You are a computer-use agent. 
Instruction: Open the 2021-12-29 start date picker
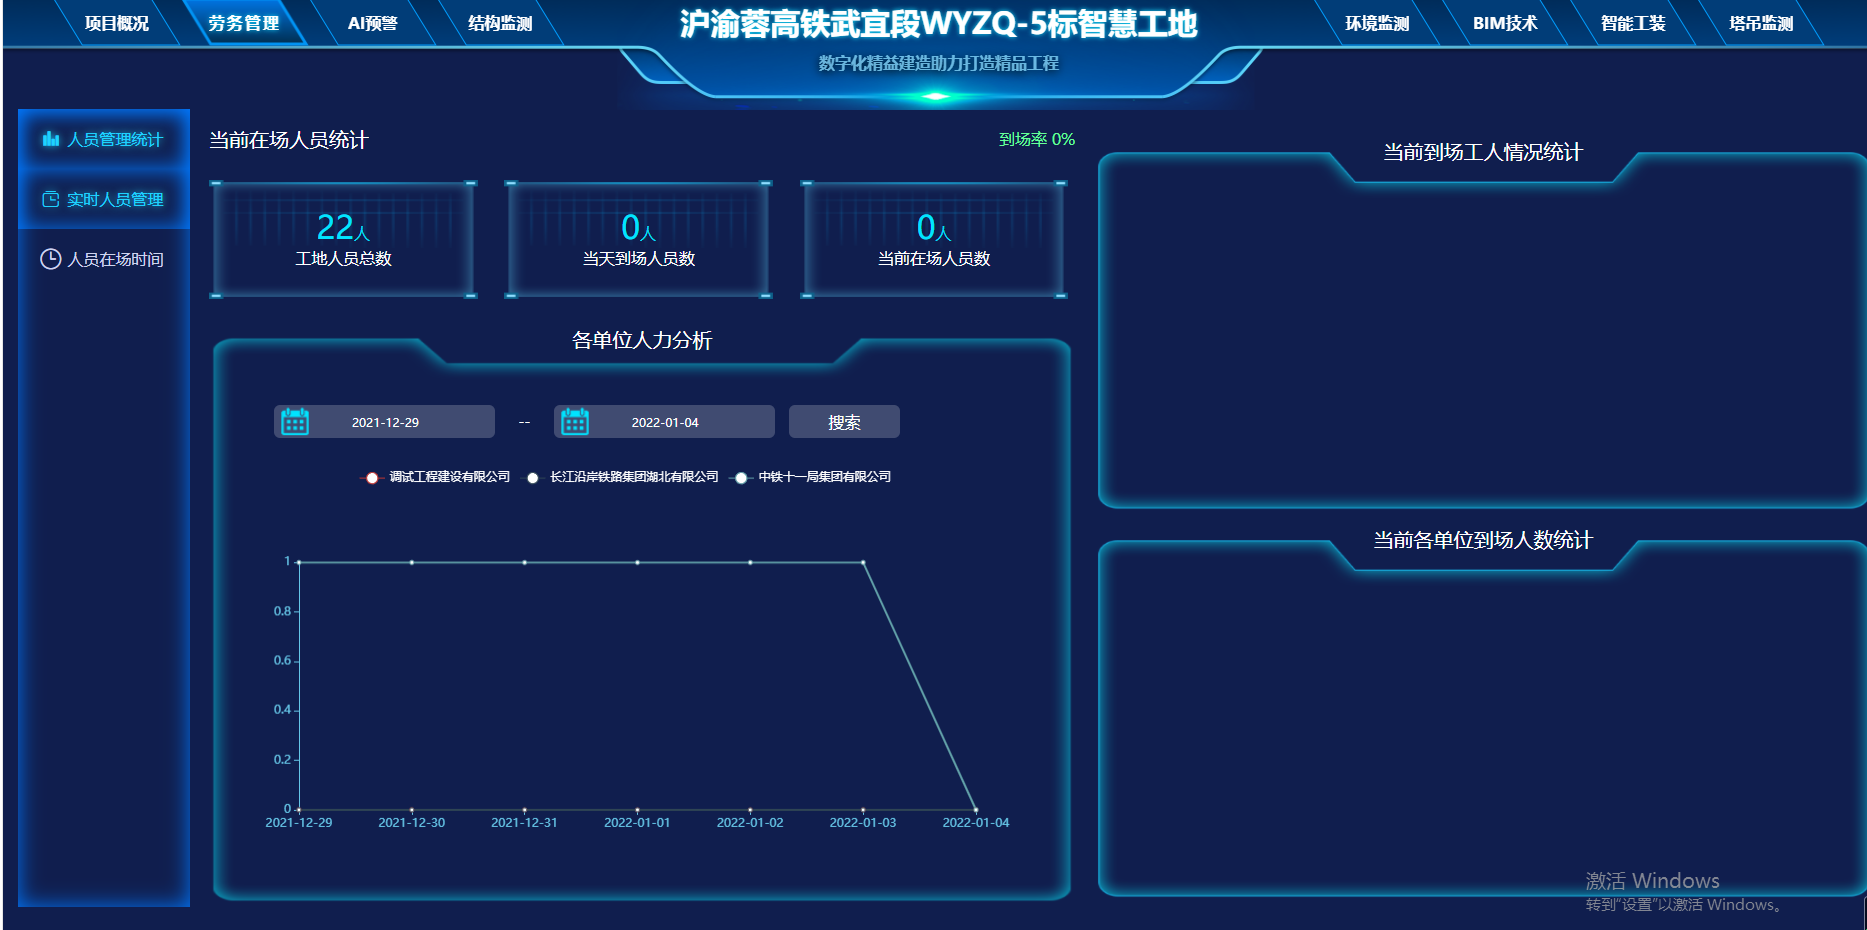pos(385,422)
